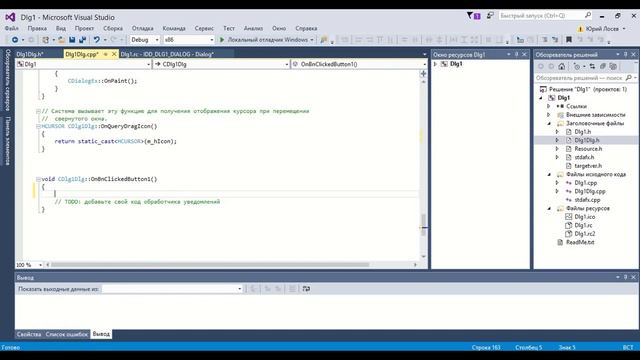Image resolution: width=640 pixels, height=360 pixels.
Task: Open the Файл menu
Action: coord(11,28)
